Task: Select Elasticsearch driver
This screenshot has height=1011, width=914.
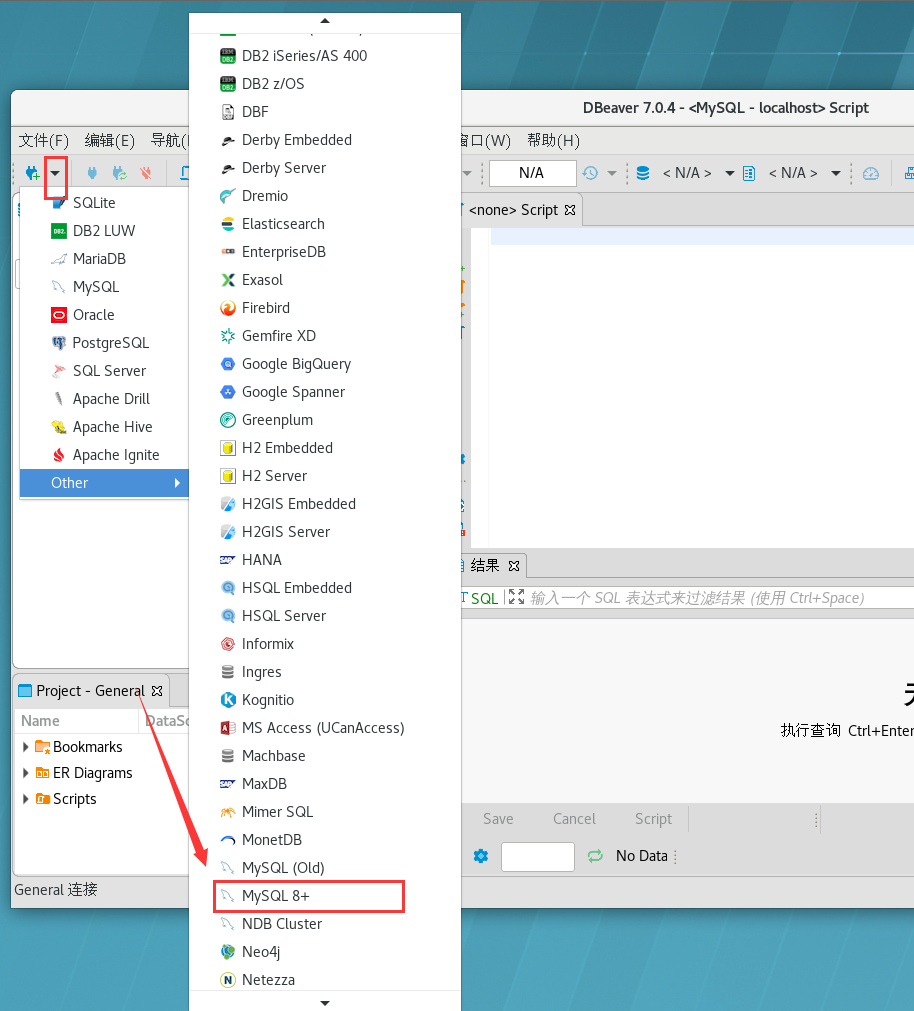Action: pos(325,224)
